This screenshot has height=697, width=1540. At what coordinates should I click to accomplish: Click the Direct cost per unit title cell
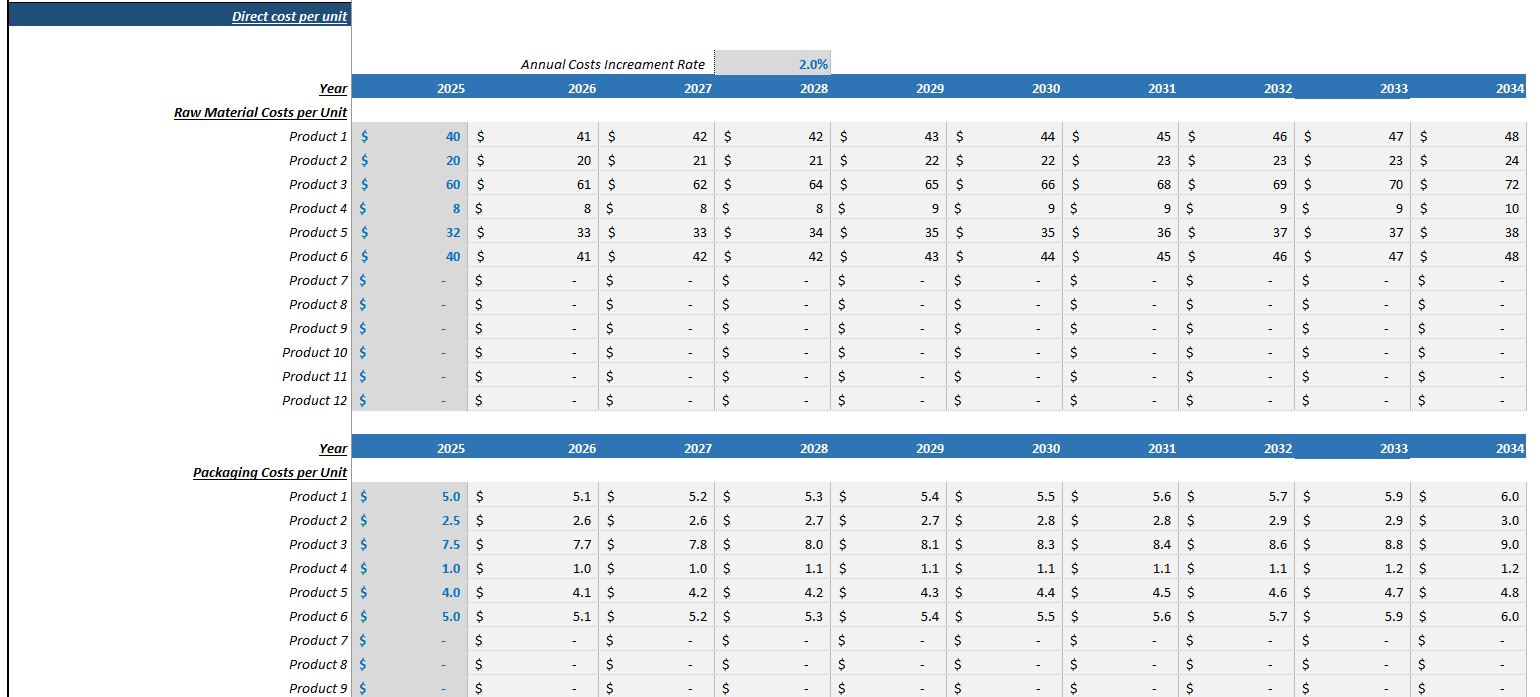tap(288, 15)
